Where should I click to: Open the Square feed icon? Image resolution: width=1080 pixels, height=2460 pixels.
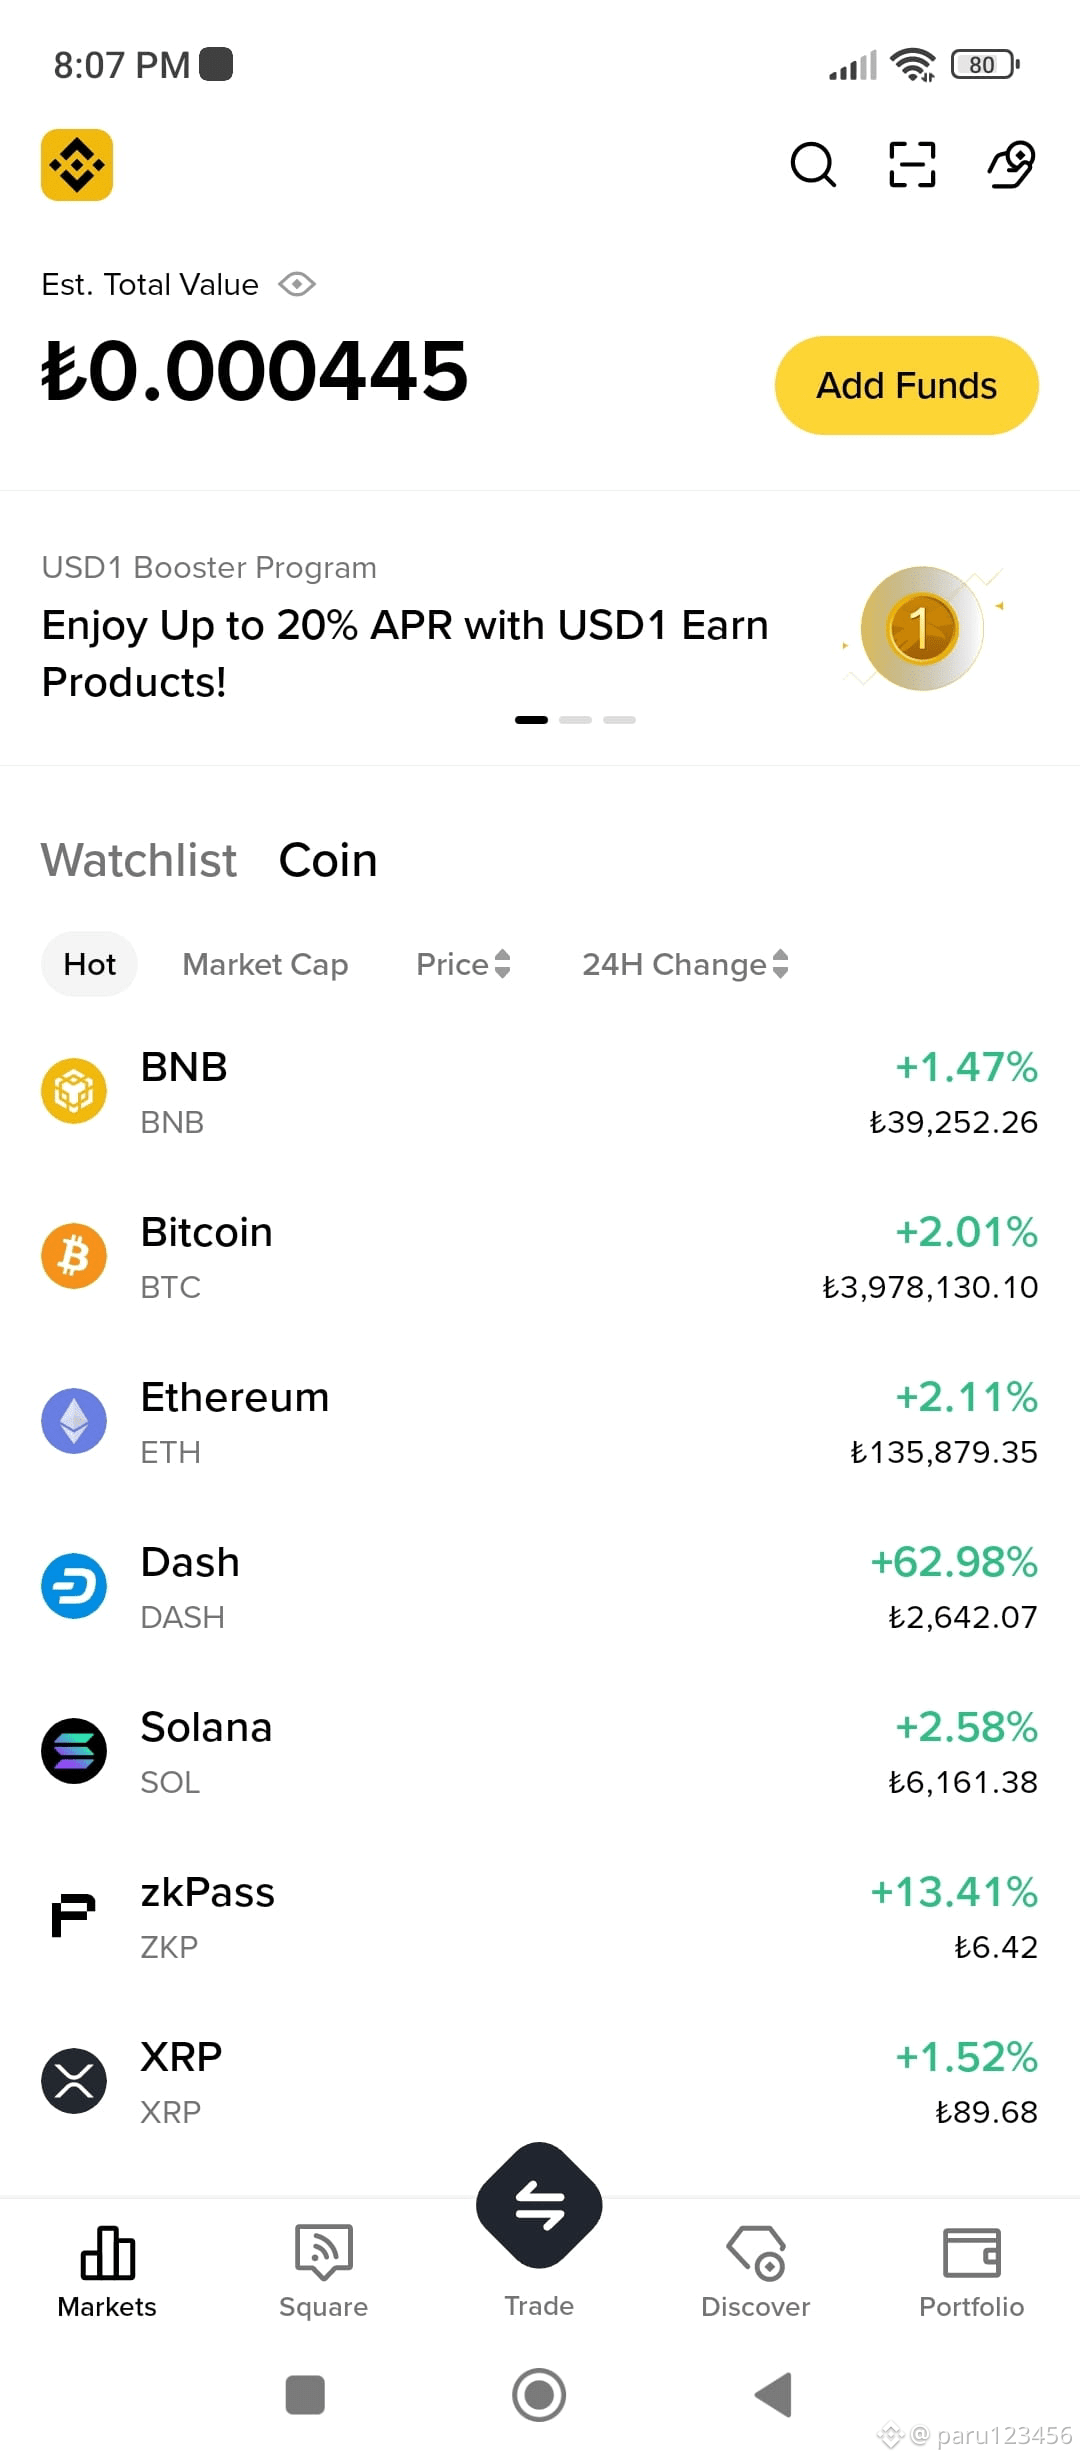(x=323, y=2252)
